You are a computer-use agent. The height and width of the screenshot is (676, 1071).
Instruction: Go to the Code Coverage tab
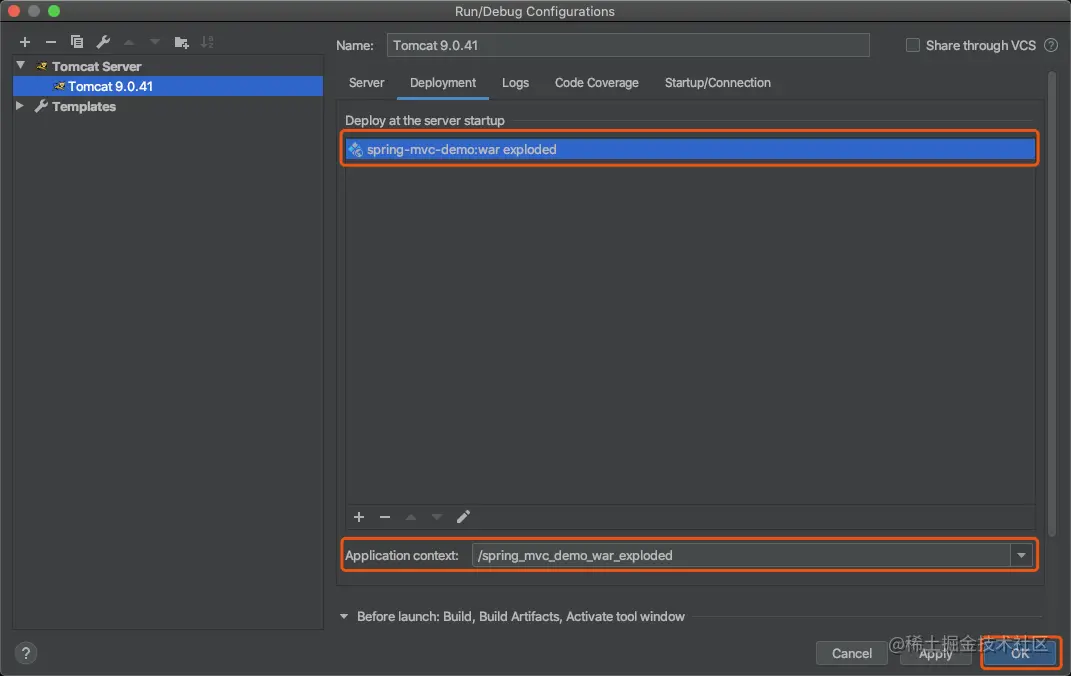[x=596, y=83]
